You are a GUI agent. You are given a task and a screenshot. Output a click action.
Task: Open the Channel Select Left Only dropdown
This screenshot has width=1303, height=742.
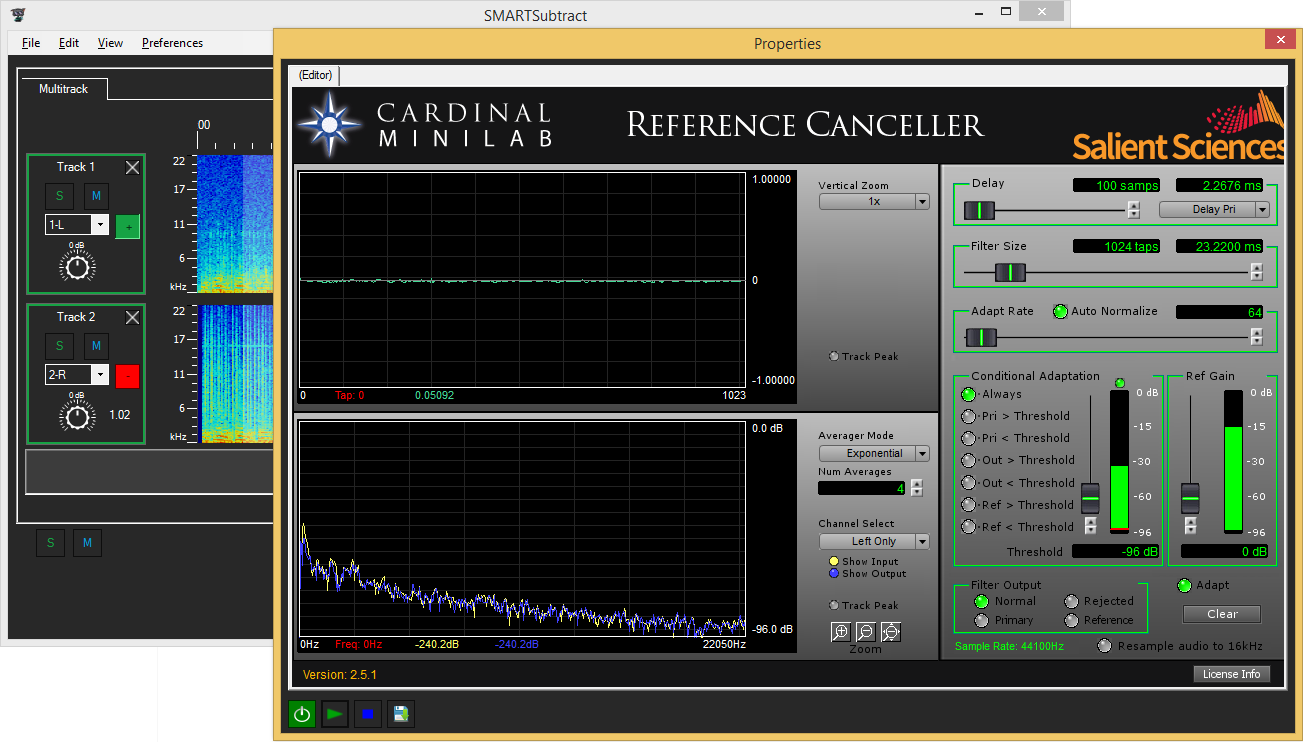874,541
